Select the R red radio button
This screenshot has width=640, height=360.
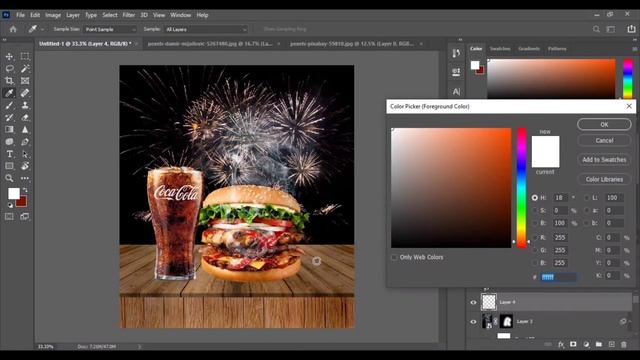click(x=535, y=238)
